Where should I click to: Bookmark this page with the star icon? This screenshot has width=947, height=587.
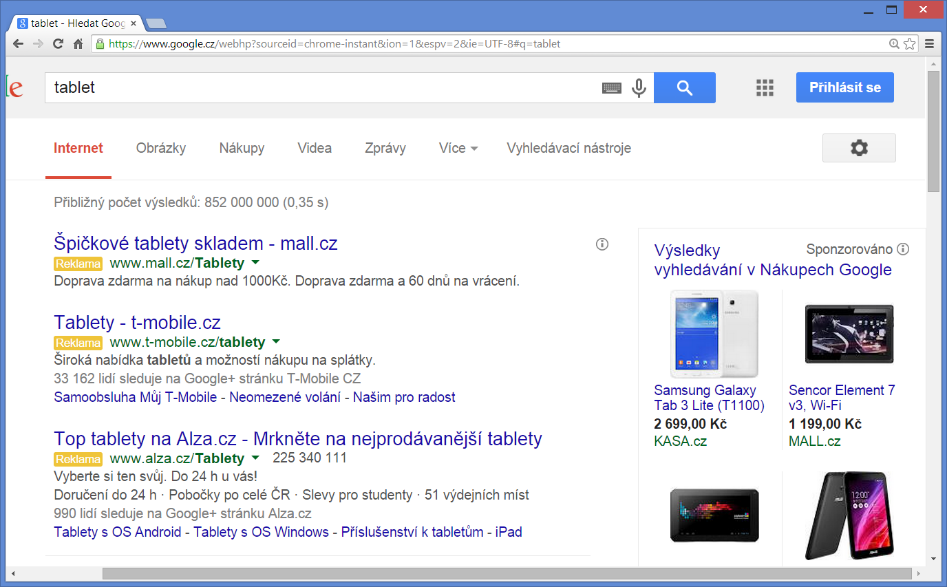910,44
